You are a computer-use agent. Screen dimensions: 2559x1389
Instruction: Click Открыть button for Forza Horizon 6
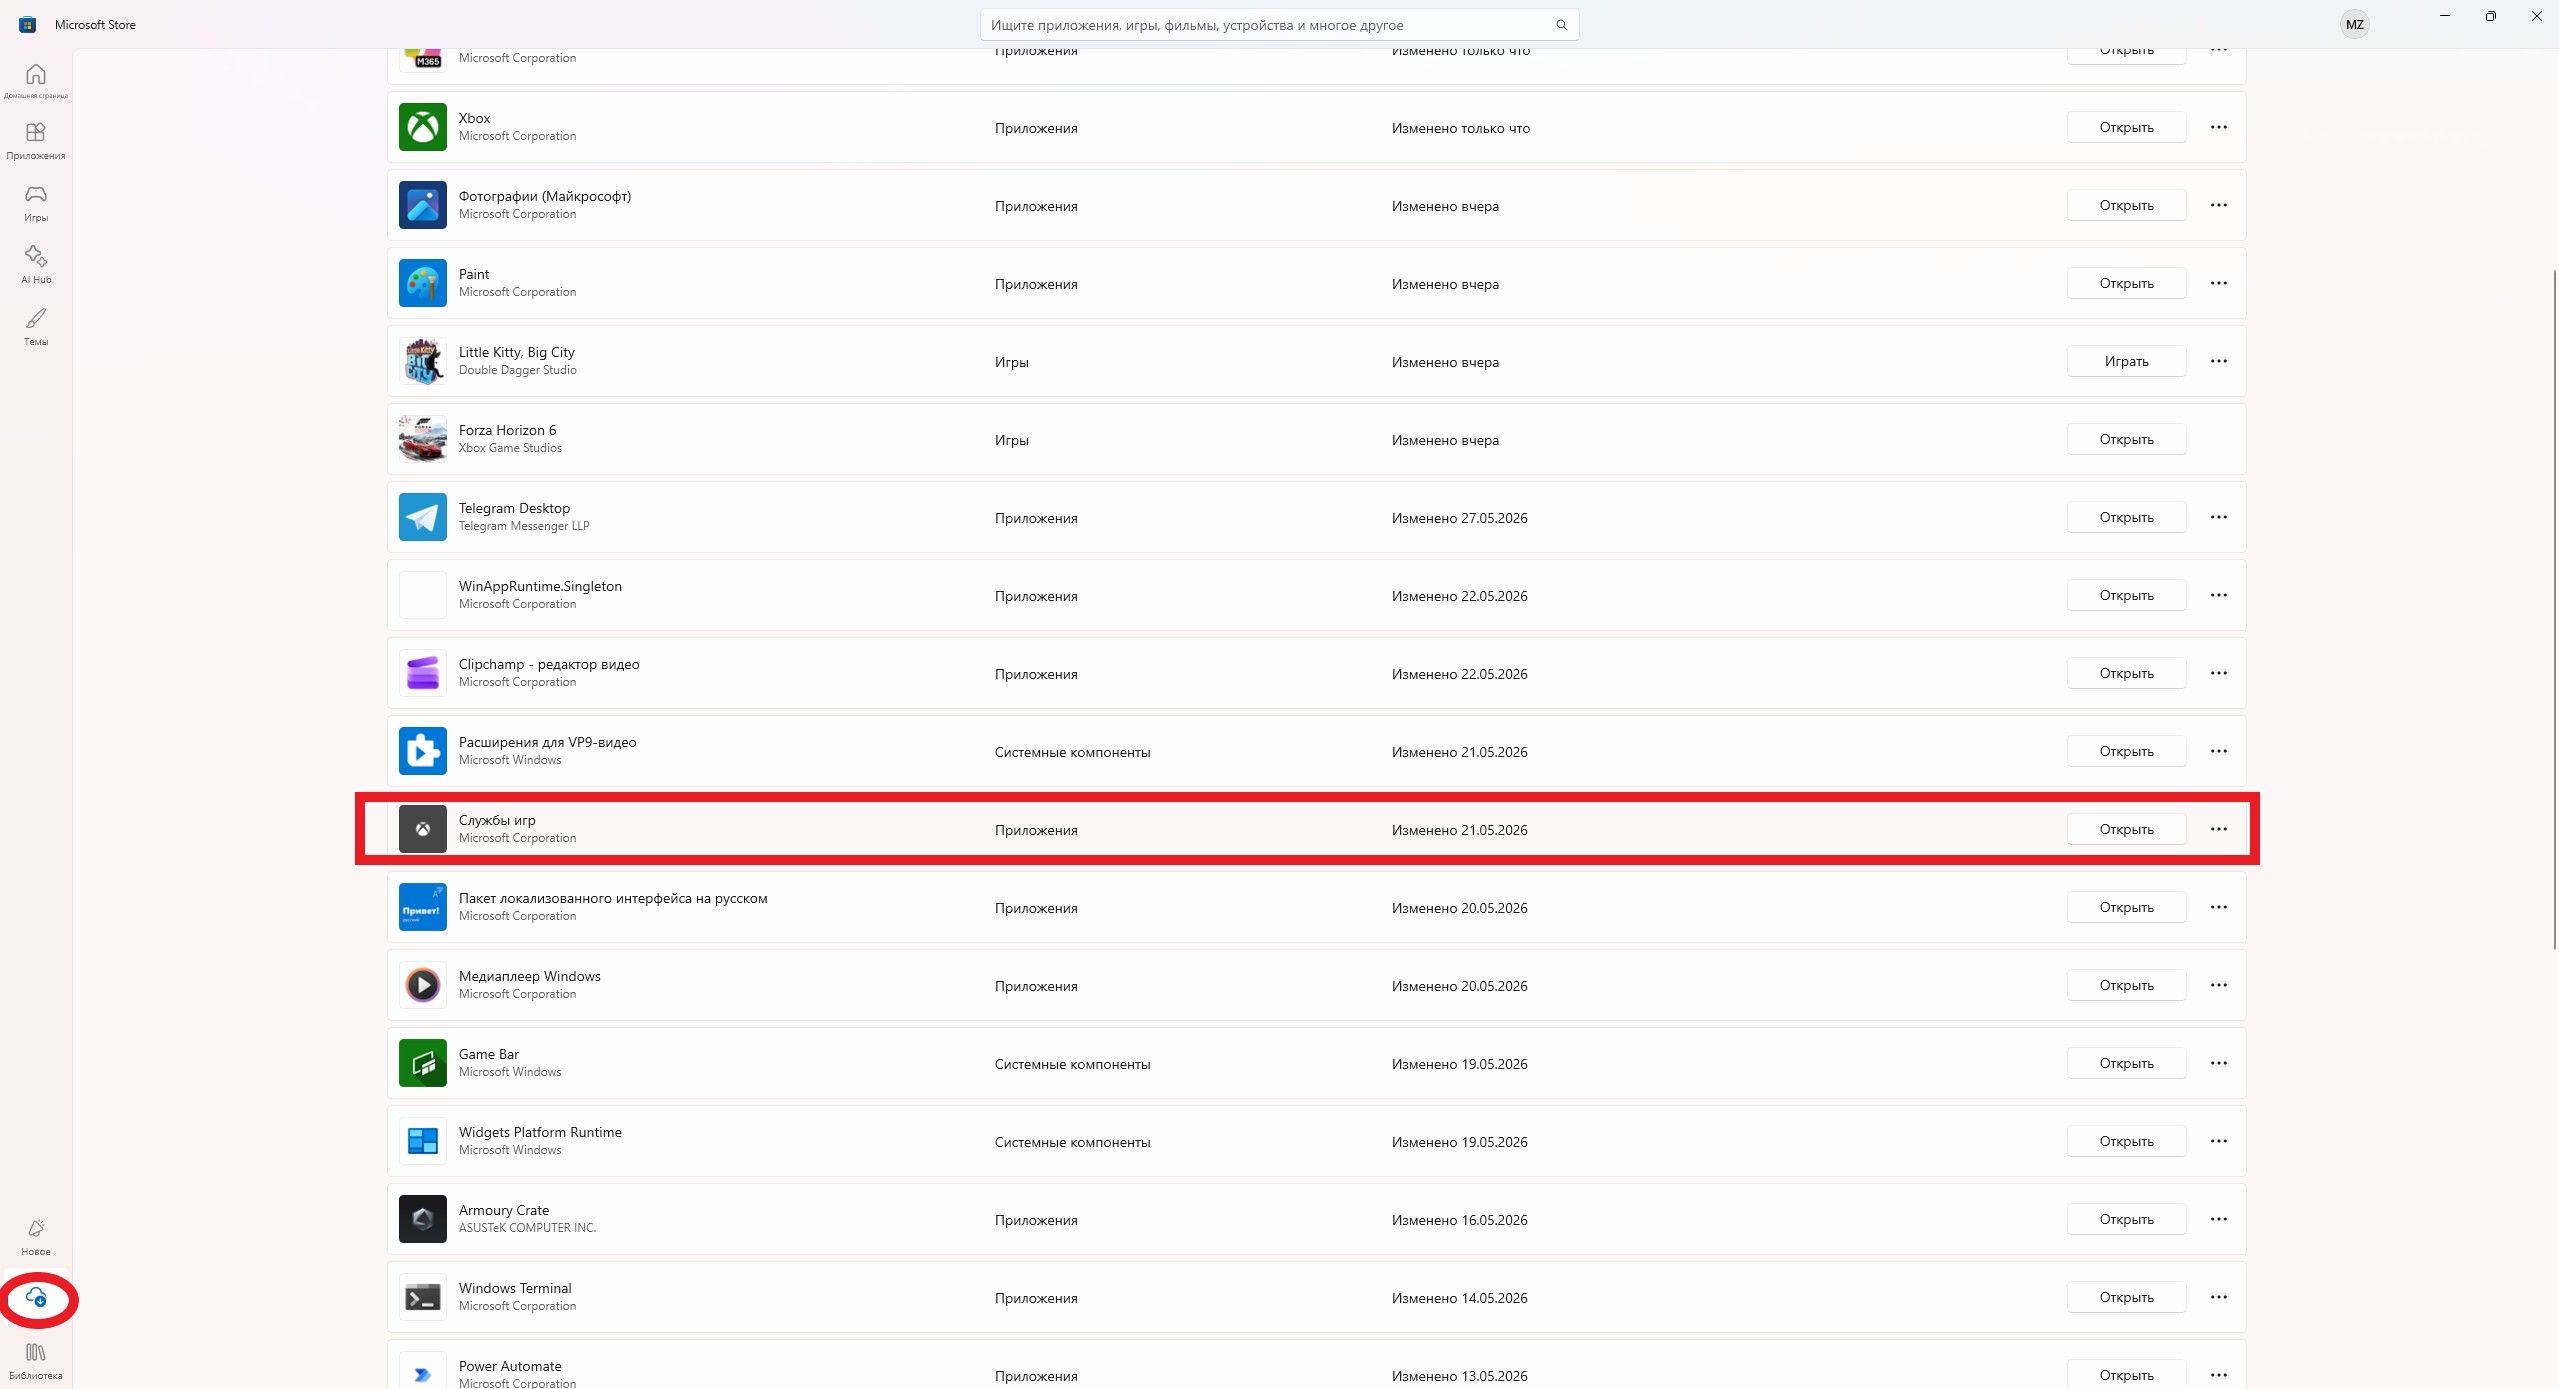click(x=2126, y=439)
